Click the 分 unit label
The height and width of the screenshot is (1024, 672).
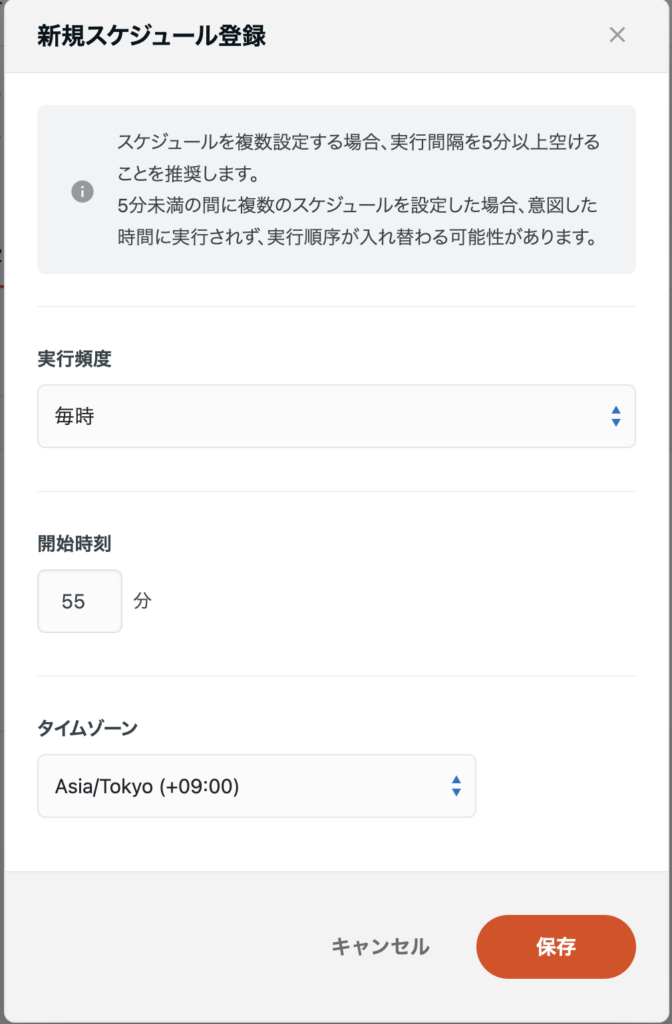coord(142,601)
